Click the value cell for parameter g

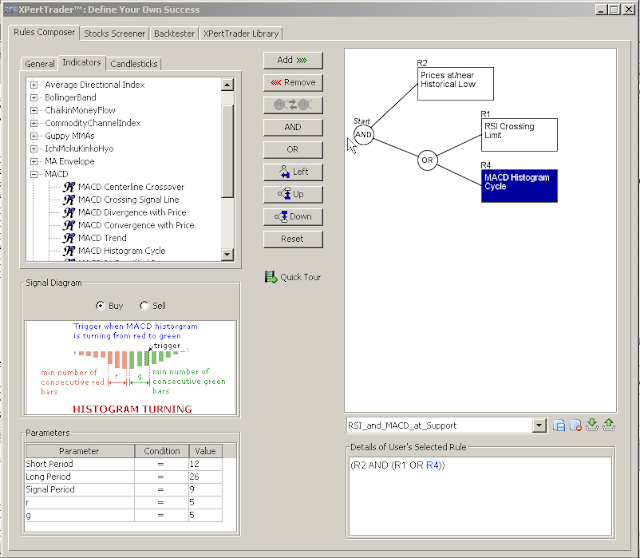[x=205, y=515]
